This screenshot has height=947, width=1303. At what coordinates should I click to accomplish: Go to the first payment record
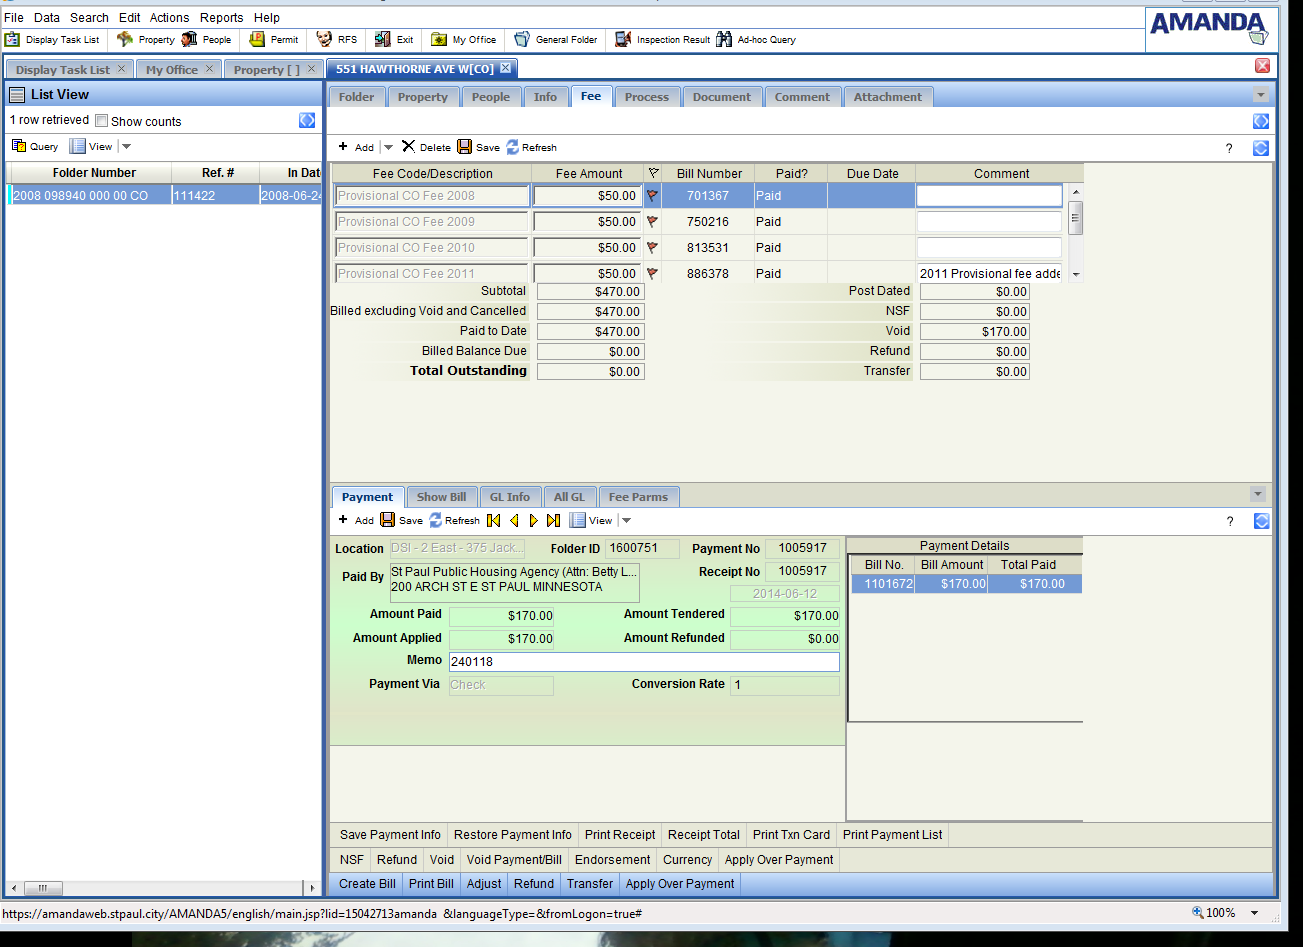pyautogui.click(x=493, y=520)
